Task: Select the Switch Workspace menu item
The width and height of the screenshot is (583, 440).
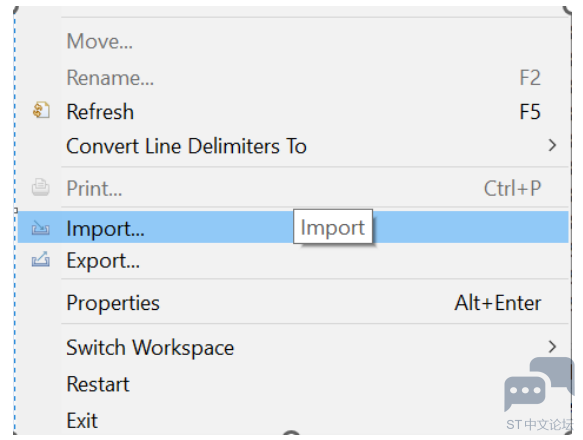Action: pos(150,348)
